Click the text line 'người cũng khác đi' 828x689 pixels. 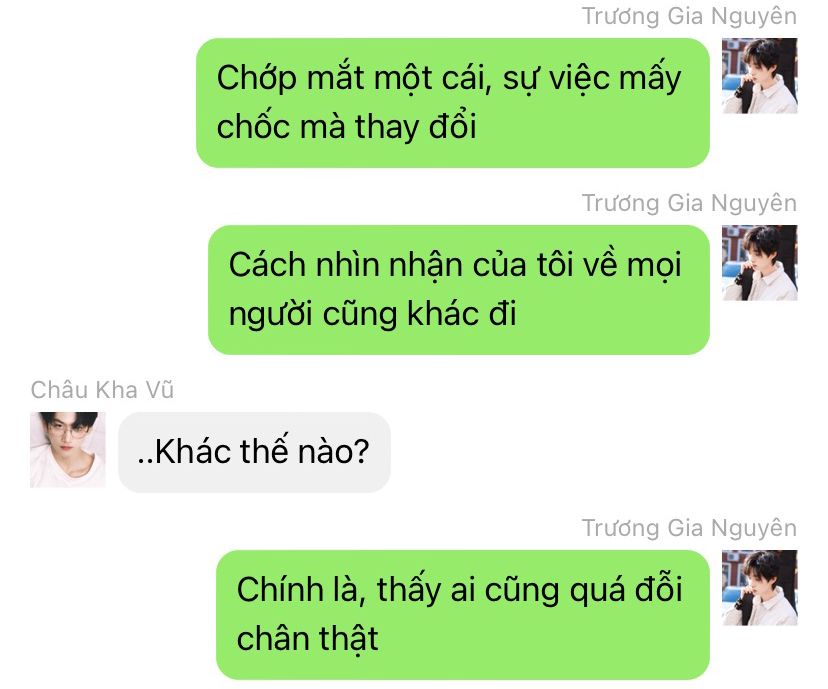tap(372, 314)
